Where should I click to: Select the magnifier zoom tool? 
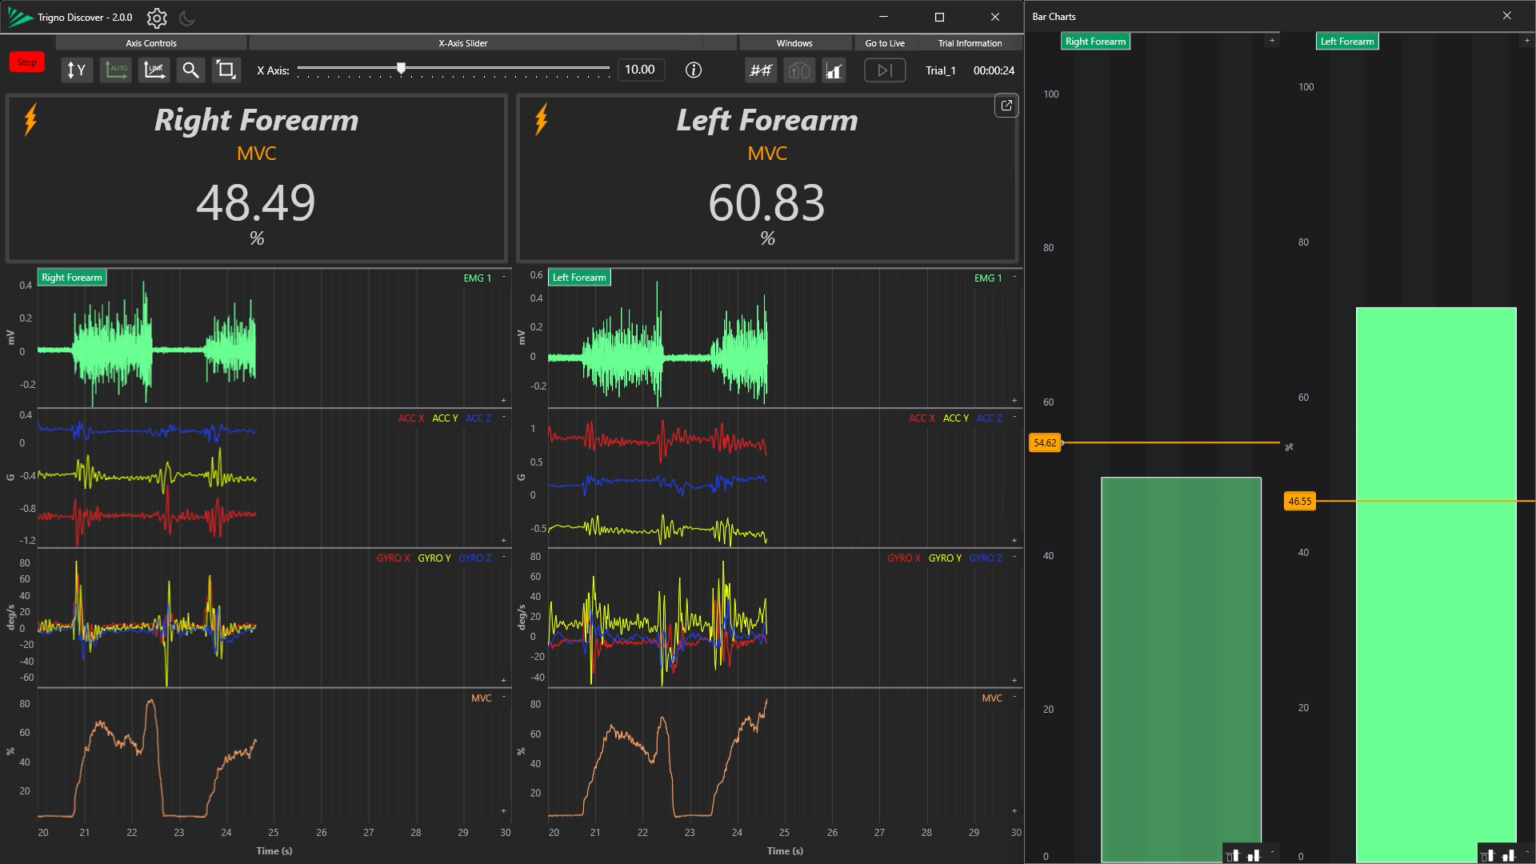(190, 70)
